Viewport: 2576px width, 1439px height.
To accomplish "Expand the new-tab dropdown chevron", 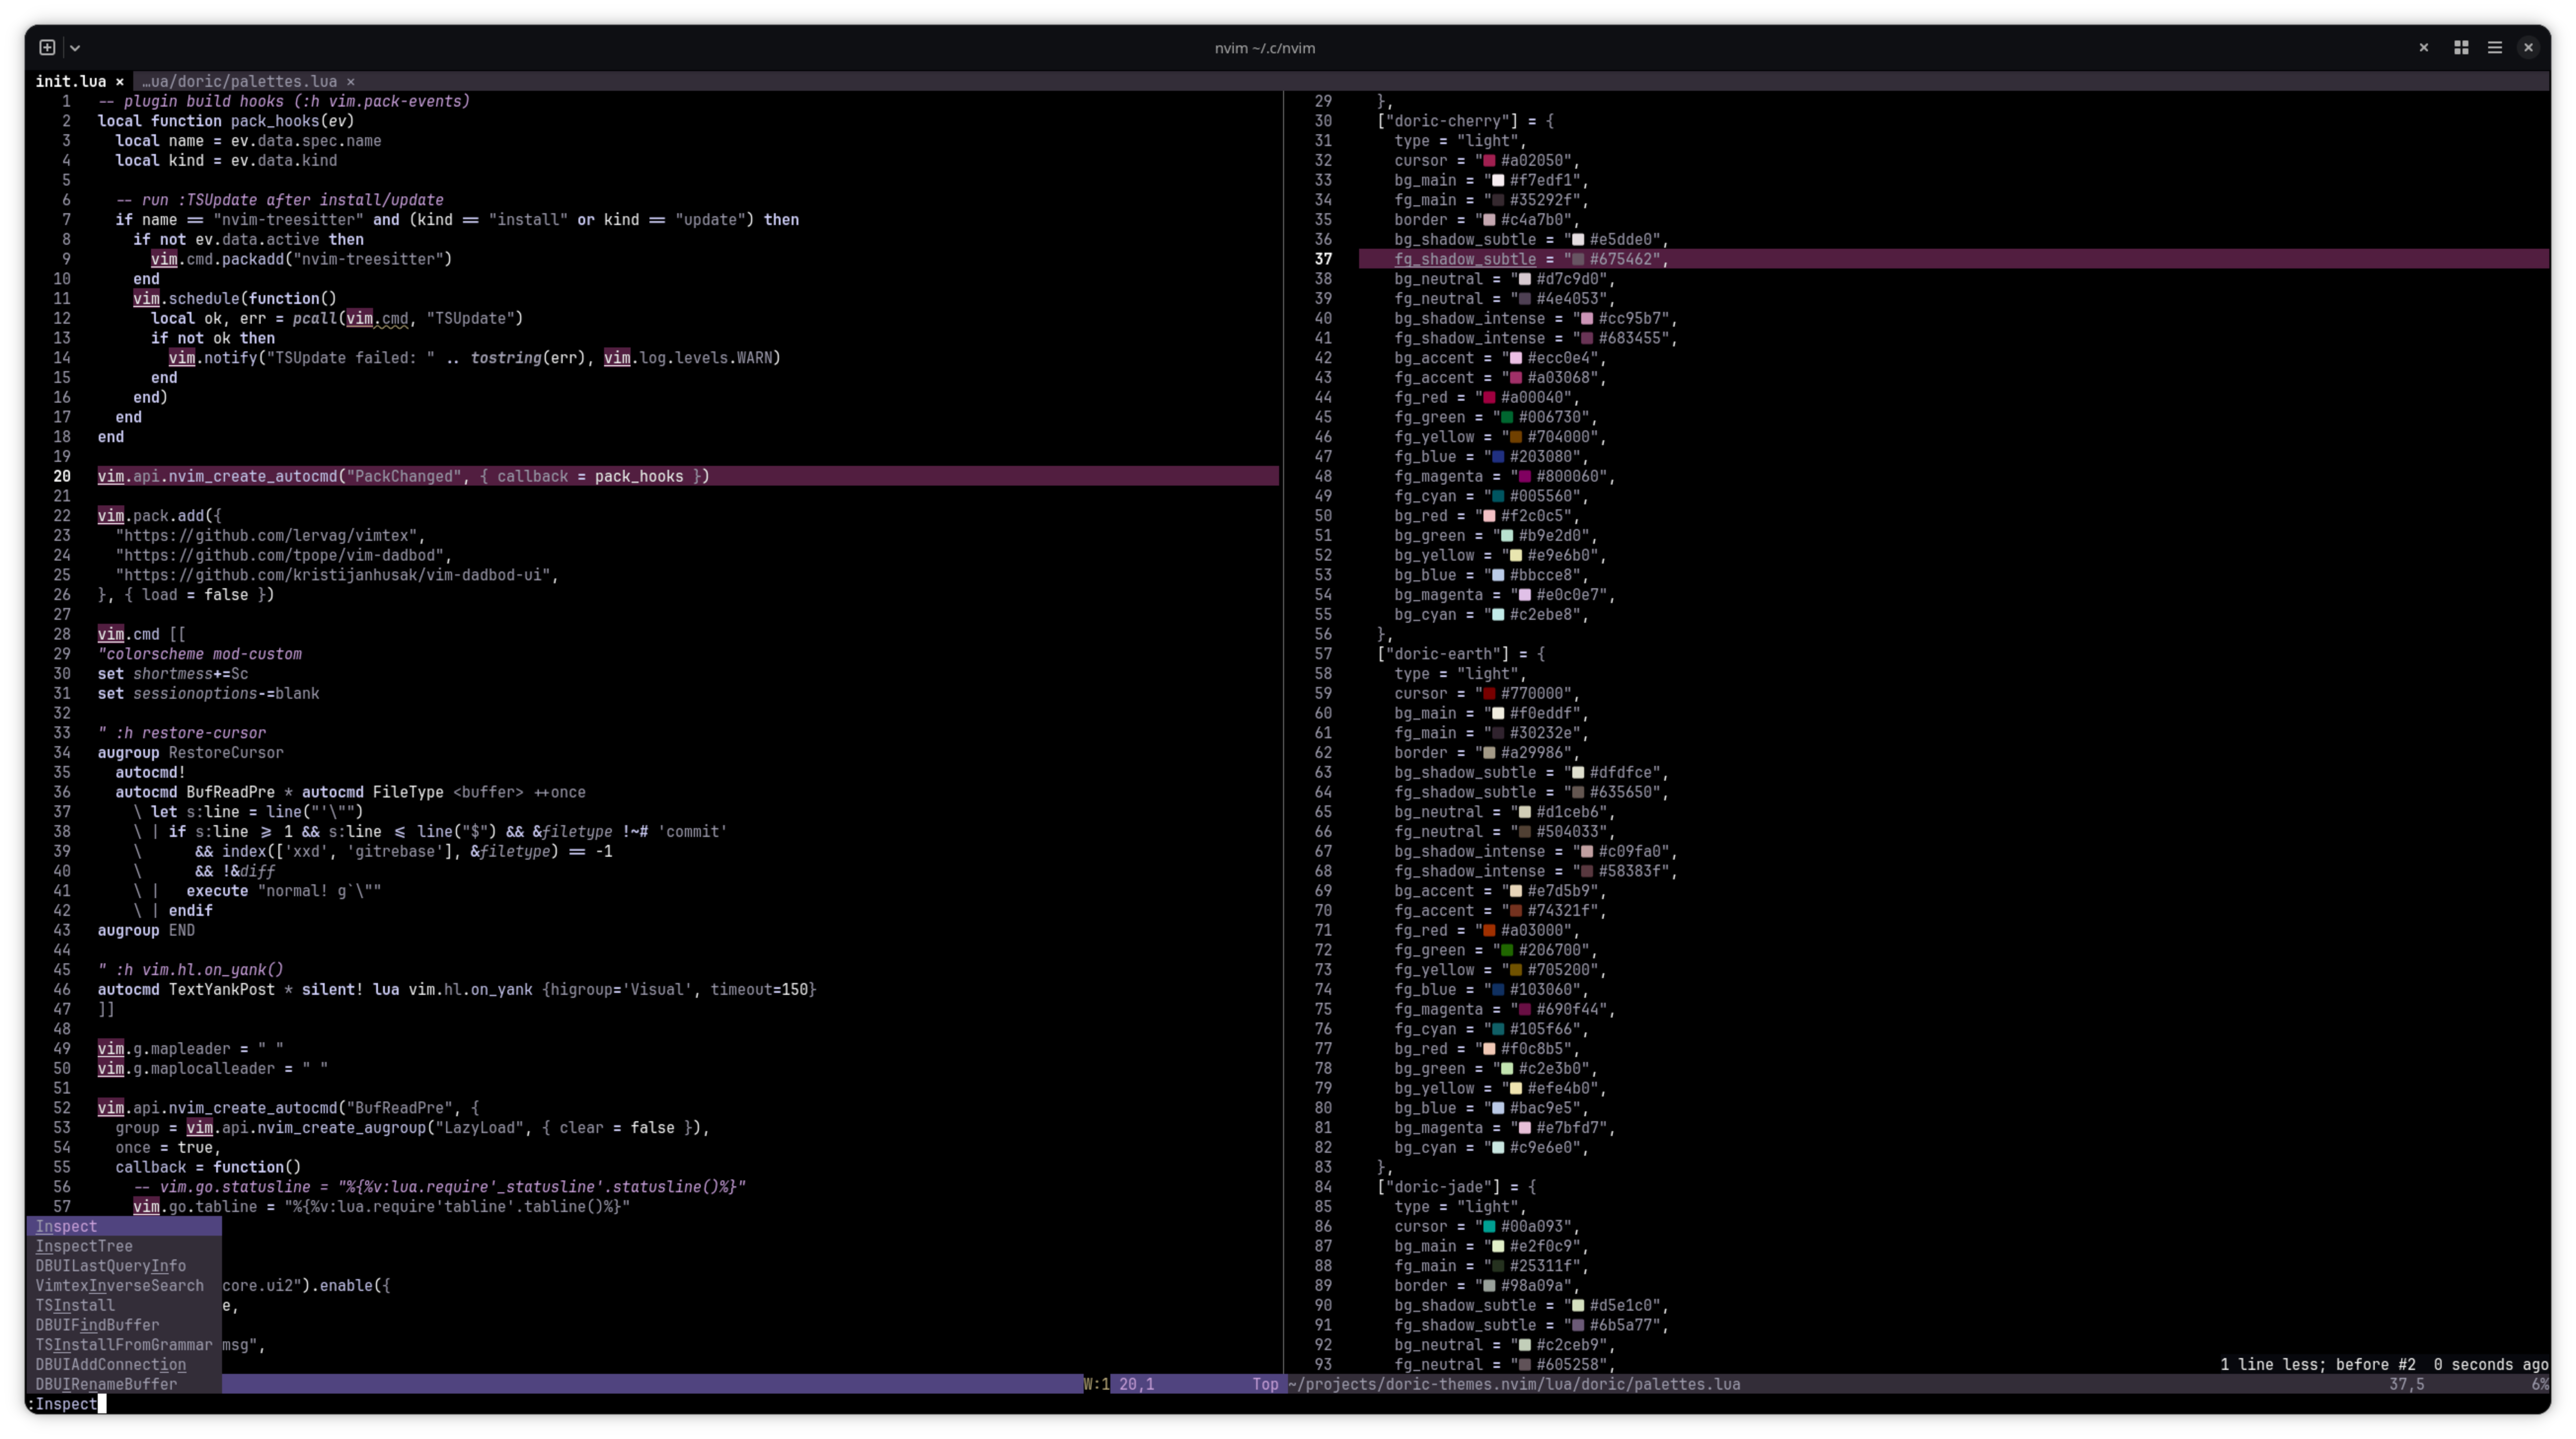I will 75,47.
